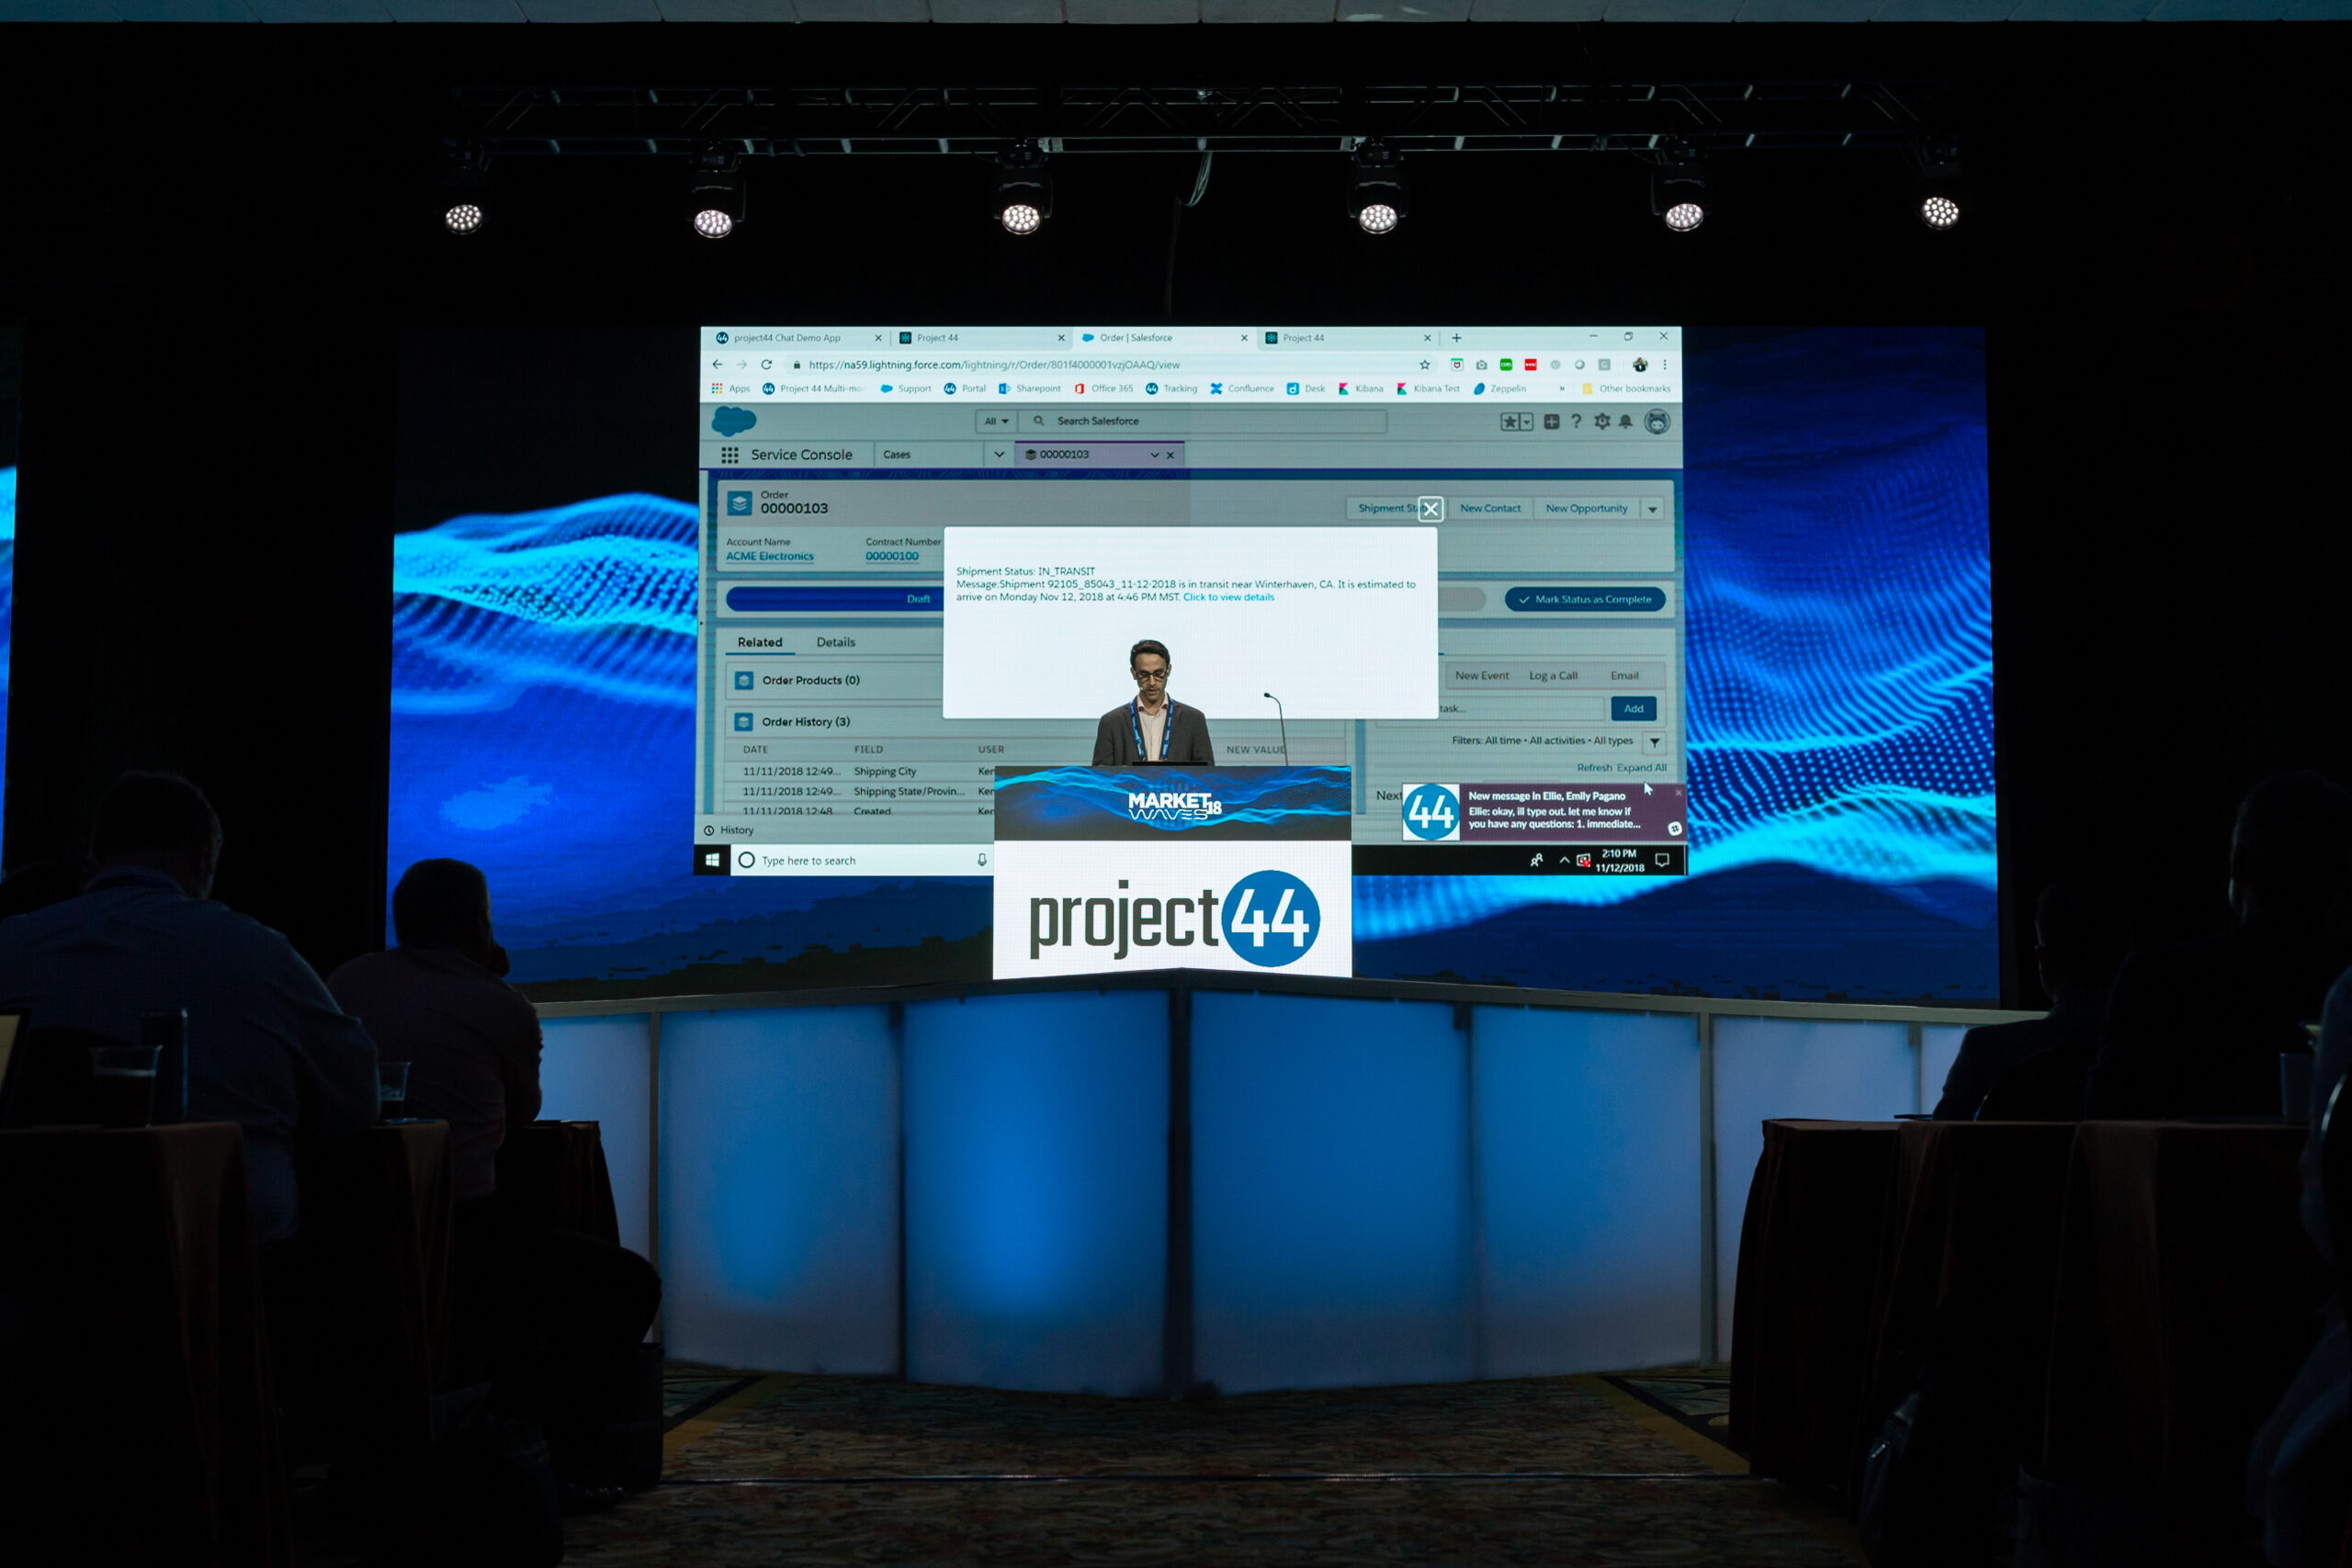This screenshot has height=1568, width=2352.
Task: Open the Kibana bookmark
Action: tap(1361, 389)
